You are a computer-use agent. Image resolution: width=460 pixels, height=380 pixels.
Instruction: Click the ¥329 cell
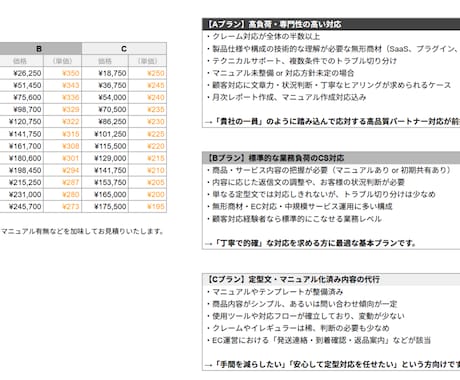[63, 110]
